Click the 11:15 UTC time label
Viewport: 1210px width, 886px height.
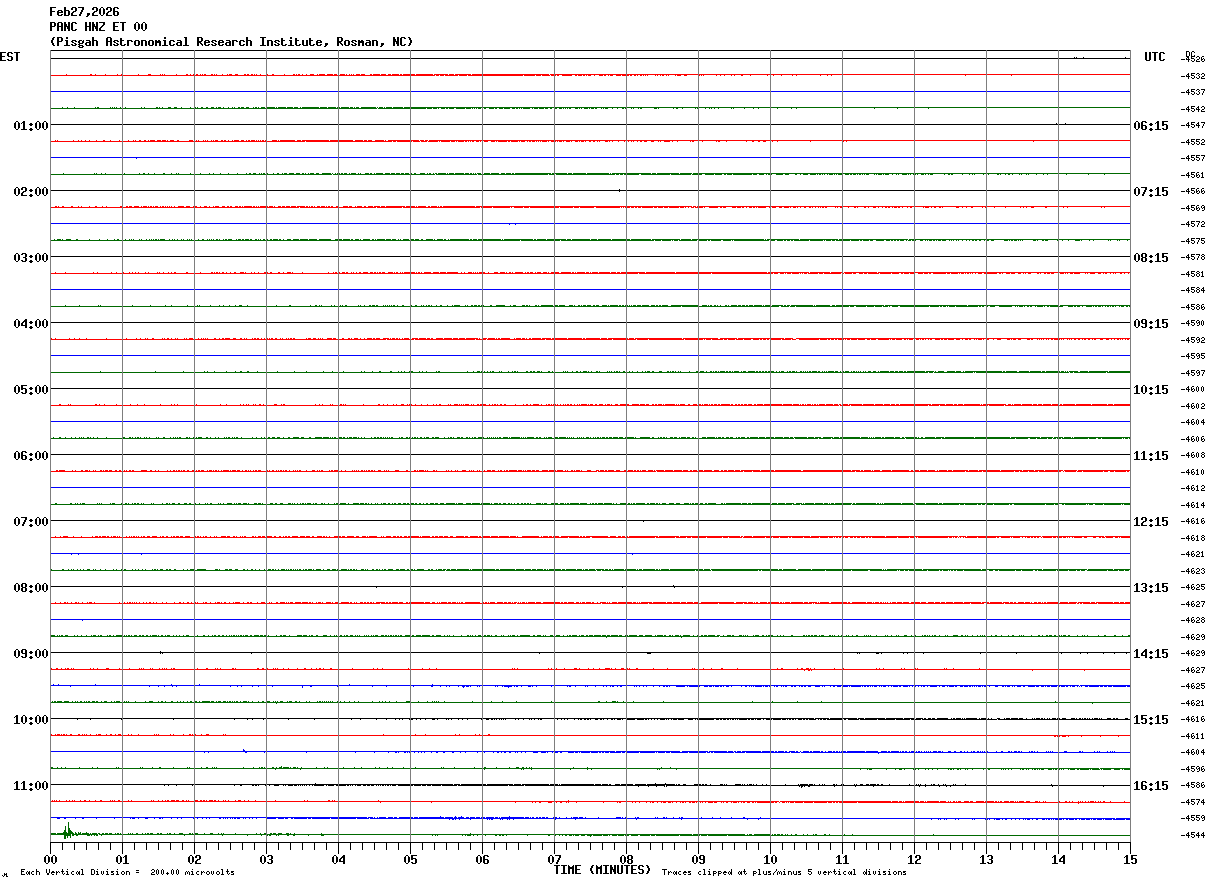pos(1150,456)
